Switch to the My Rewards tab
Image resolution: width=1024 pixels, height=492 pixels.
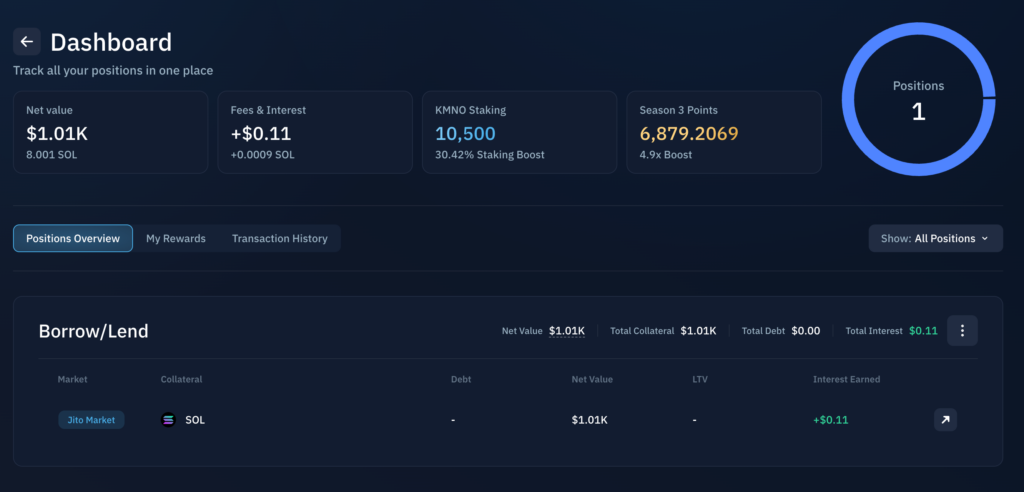[x=176, y=239]
